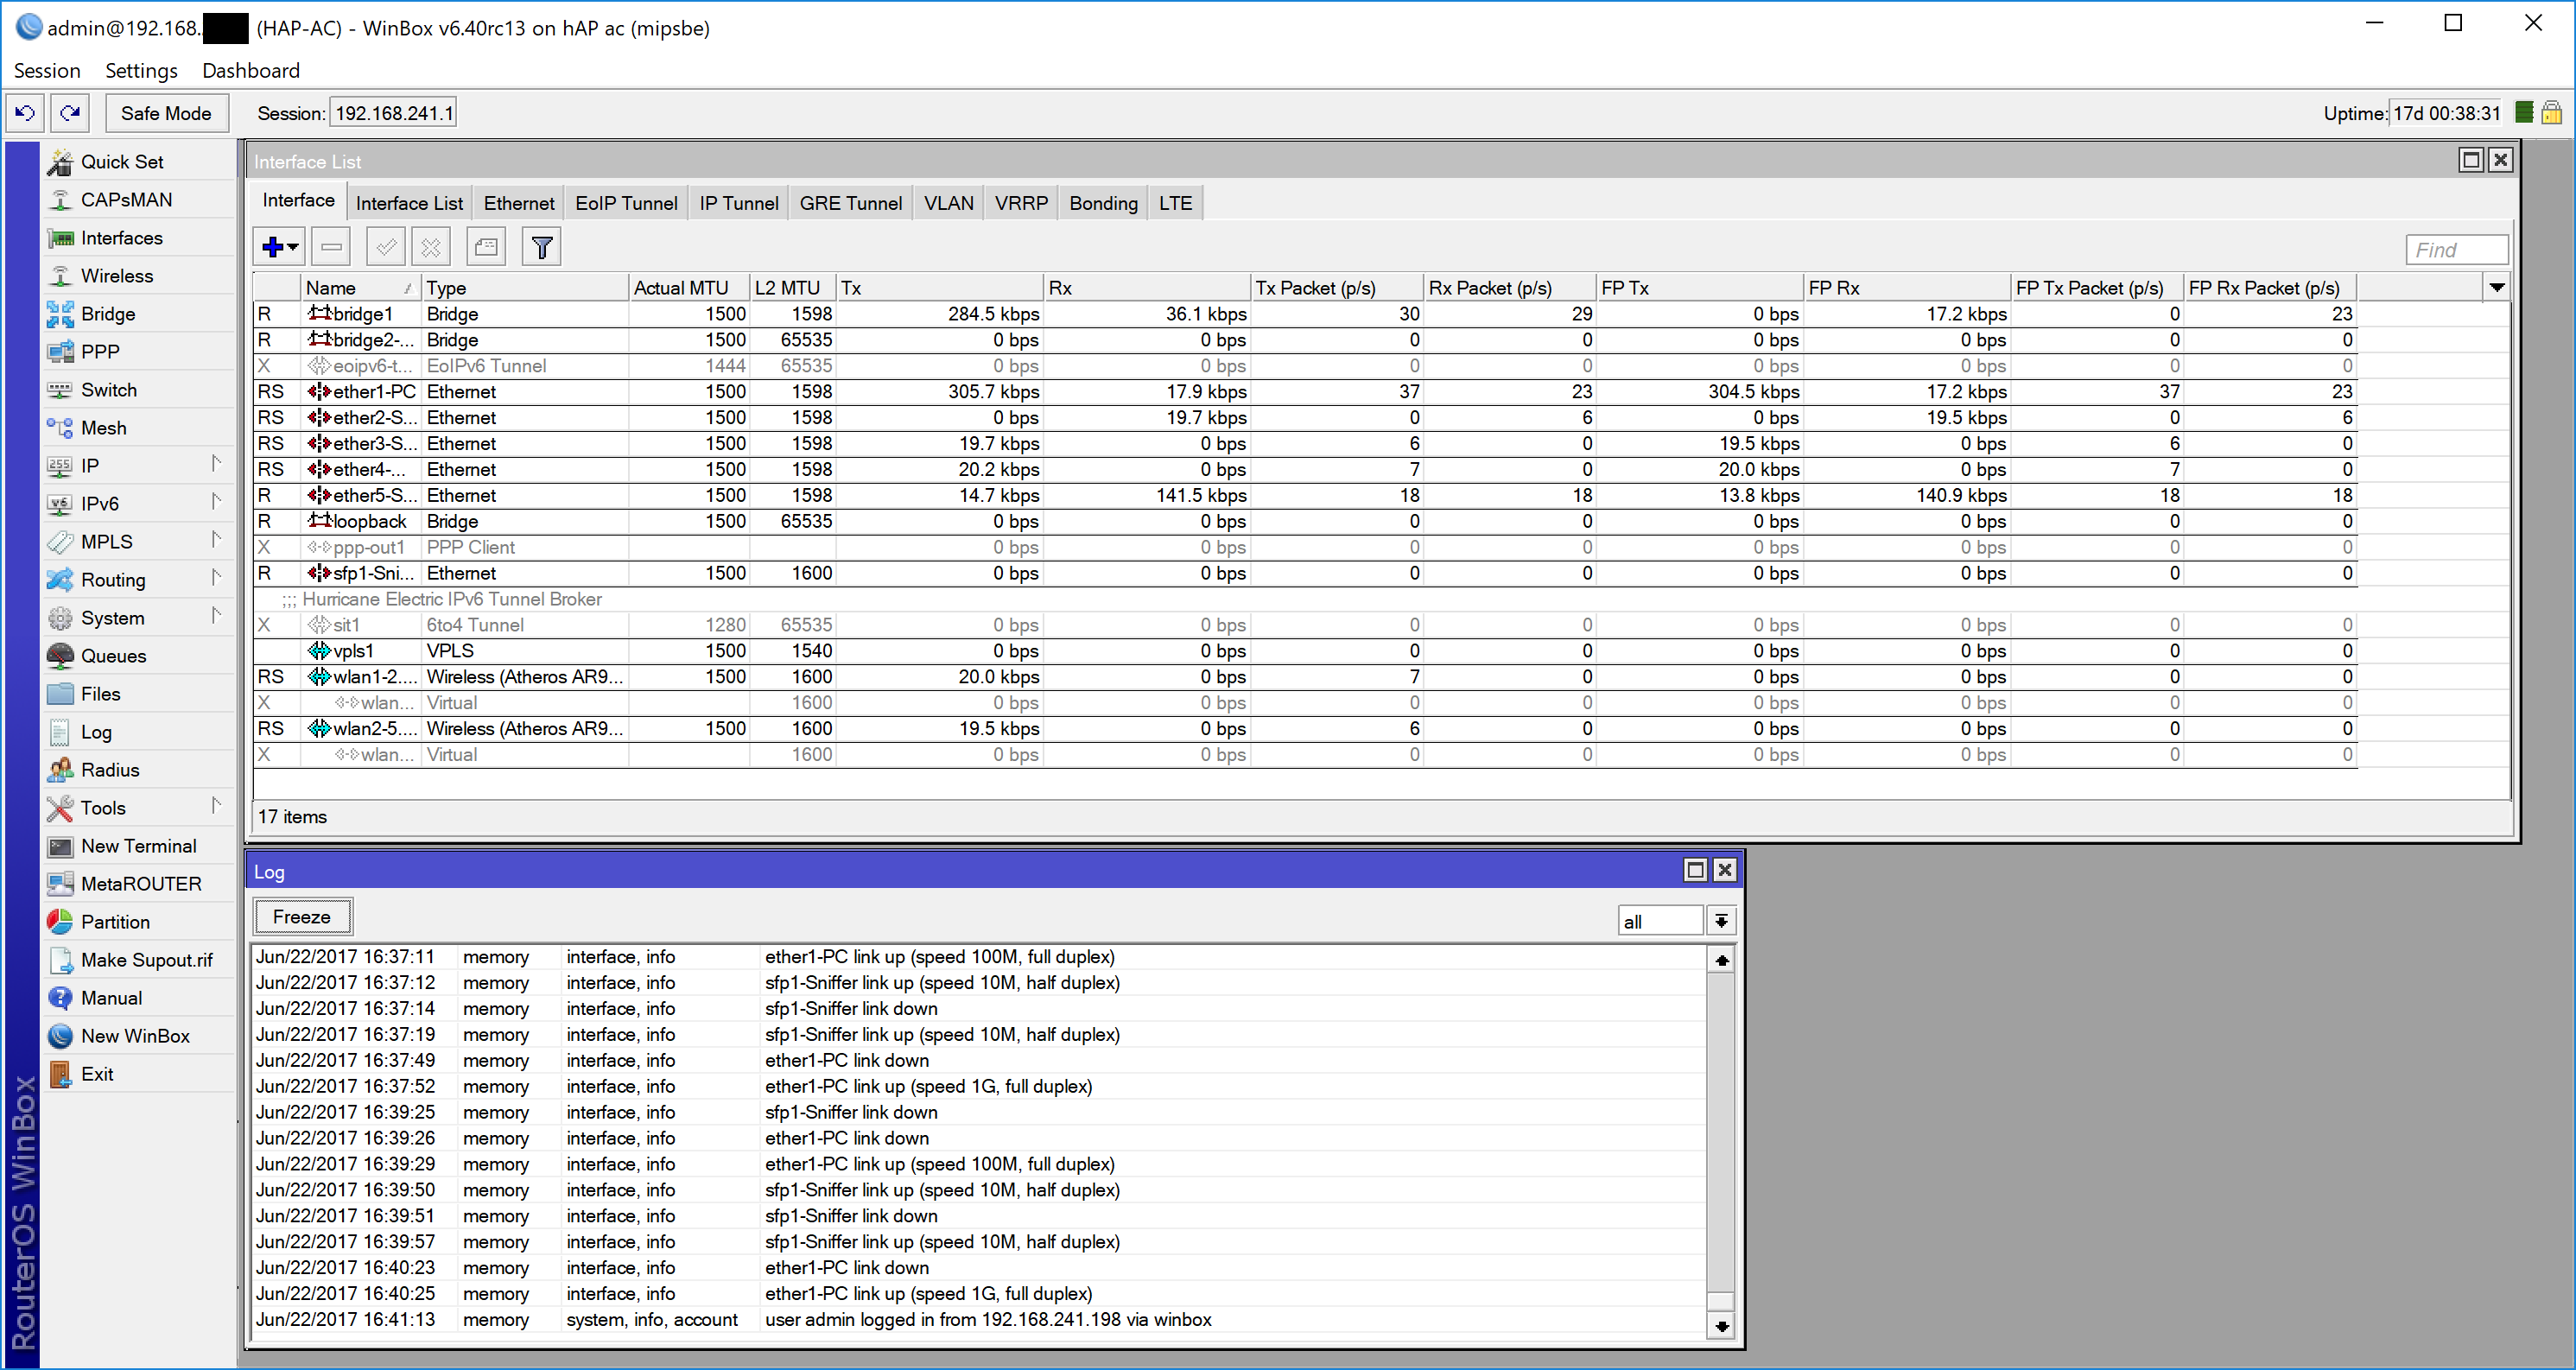The width and height of the screenshot is (2576, 1370).
Task: Expand the MPLS submenu
Action: pos(139,542)
